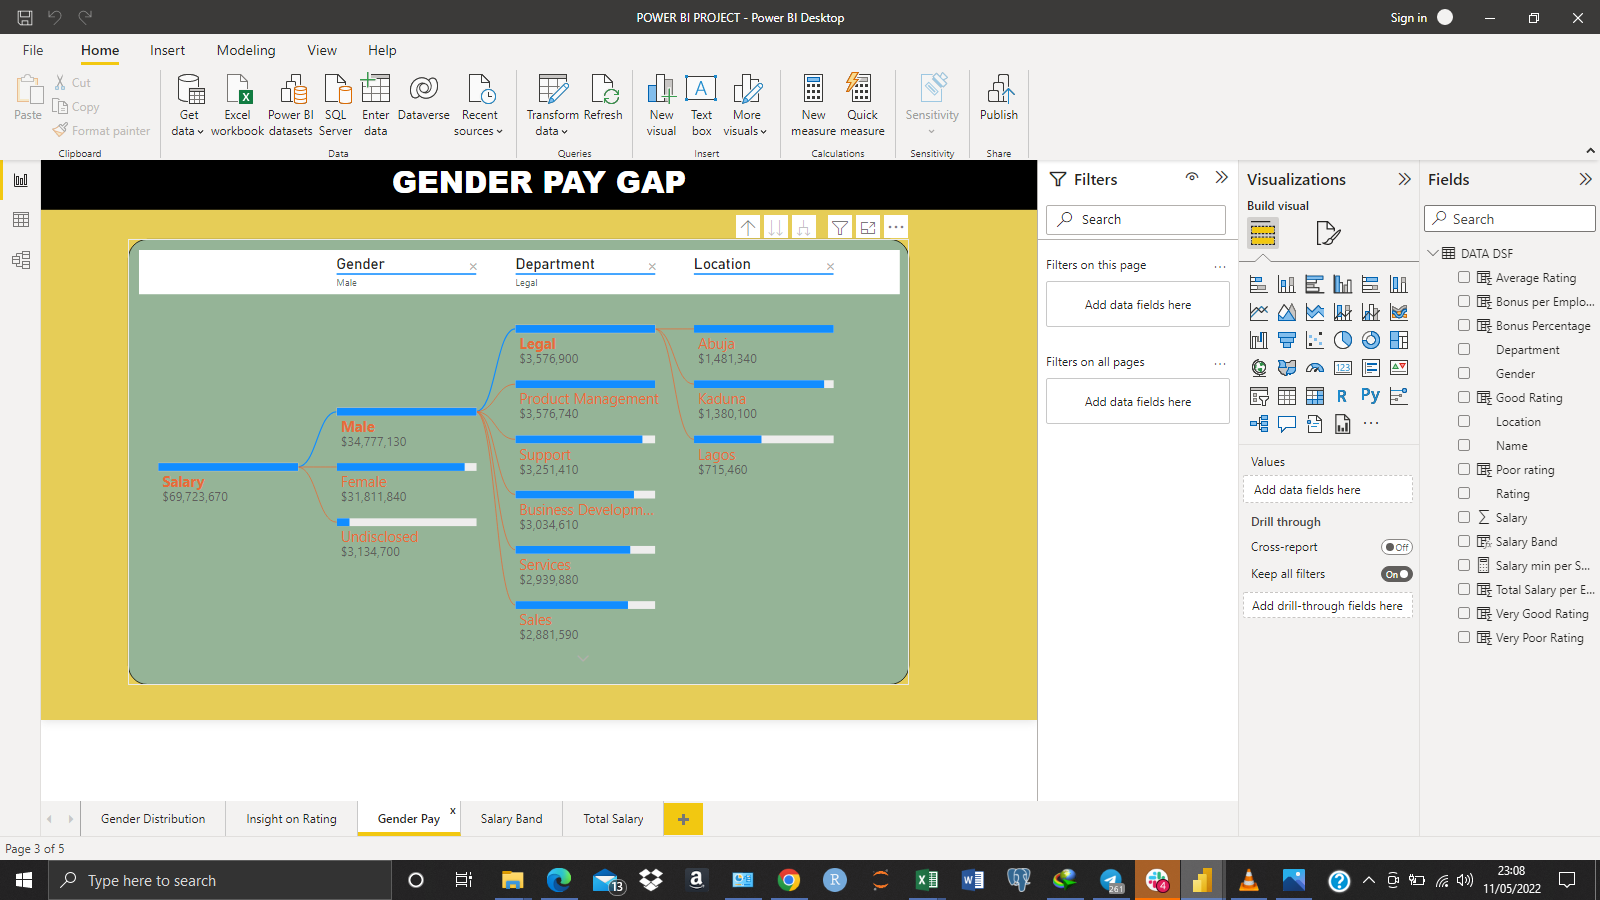Select the Data view icon in left sidebar

pyautogui.click(x=21, y=220)
